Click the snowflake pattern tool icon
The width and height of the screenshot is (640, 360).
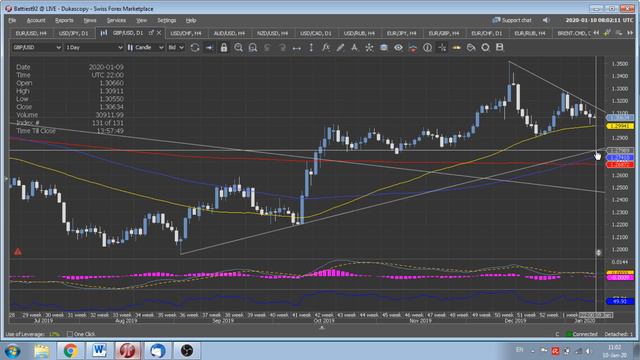pos(369,48)
